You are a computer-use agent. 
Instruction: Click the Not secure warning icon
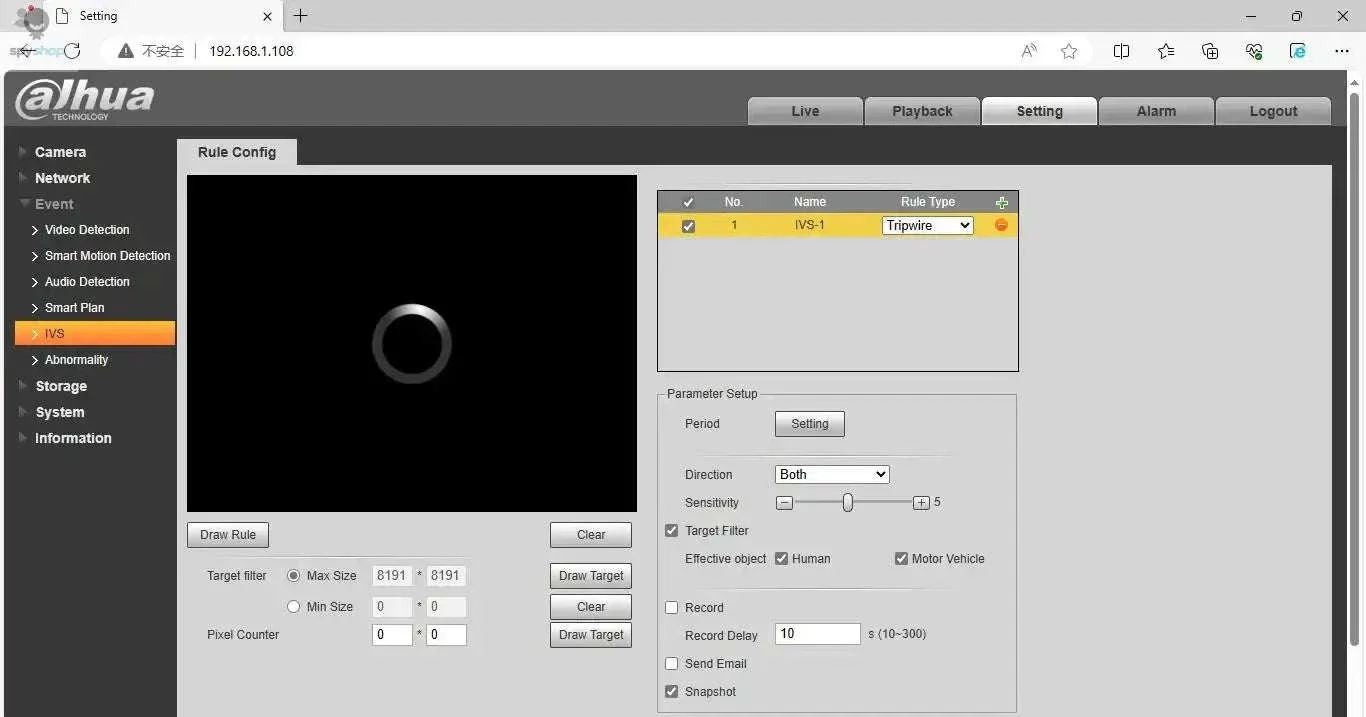coord(126,51)
